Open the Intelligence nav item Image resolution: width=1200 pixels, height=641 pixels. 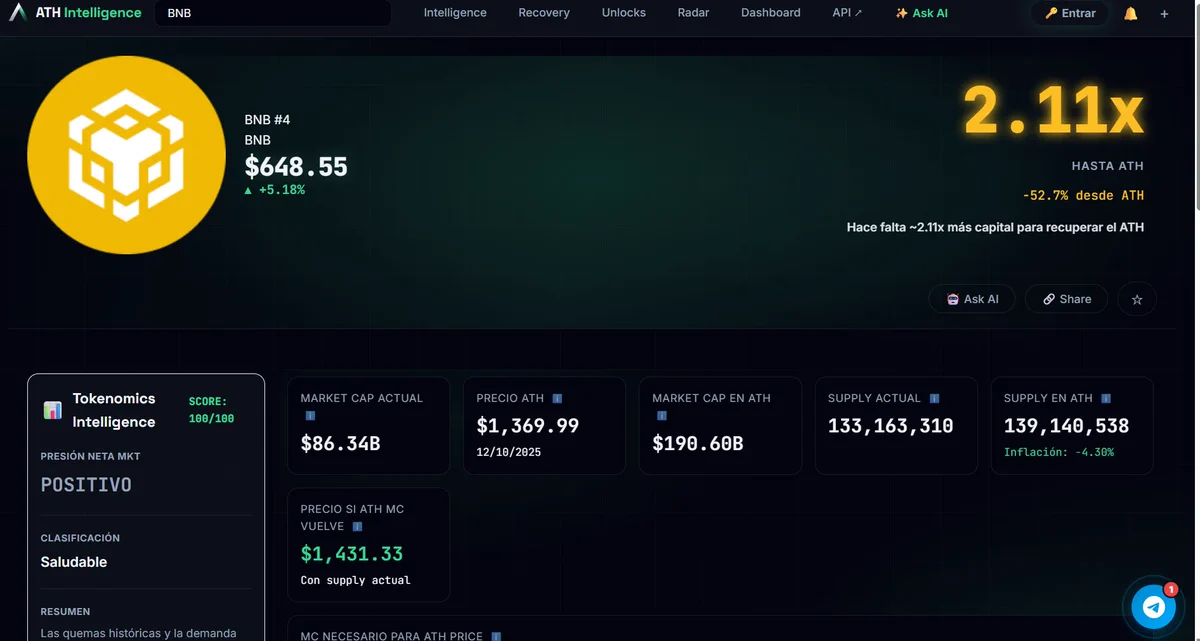[455, 13]
